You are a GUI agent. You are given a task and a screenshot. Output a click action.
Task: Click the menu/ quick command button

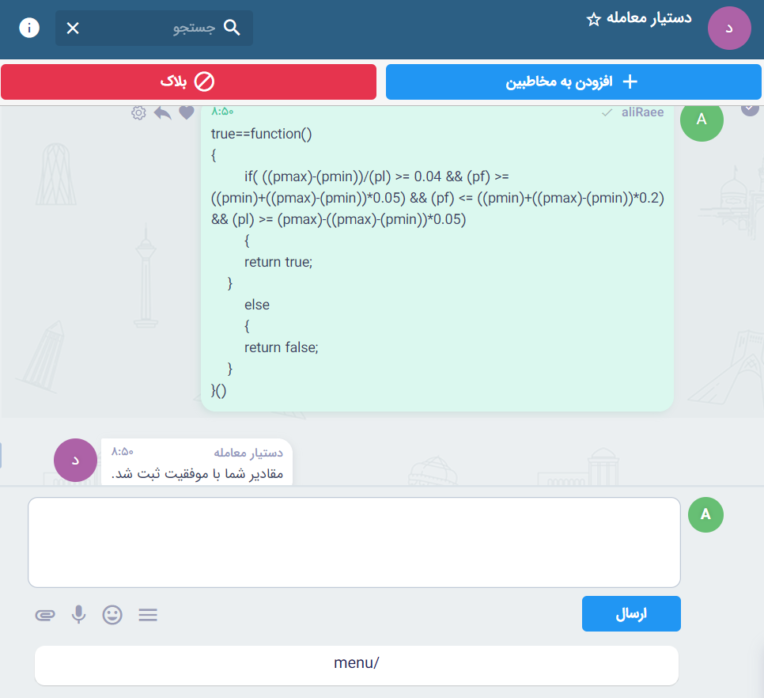click(x=357, y=665)
